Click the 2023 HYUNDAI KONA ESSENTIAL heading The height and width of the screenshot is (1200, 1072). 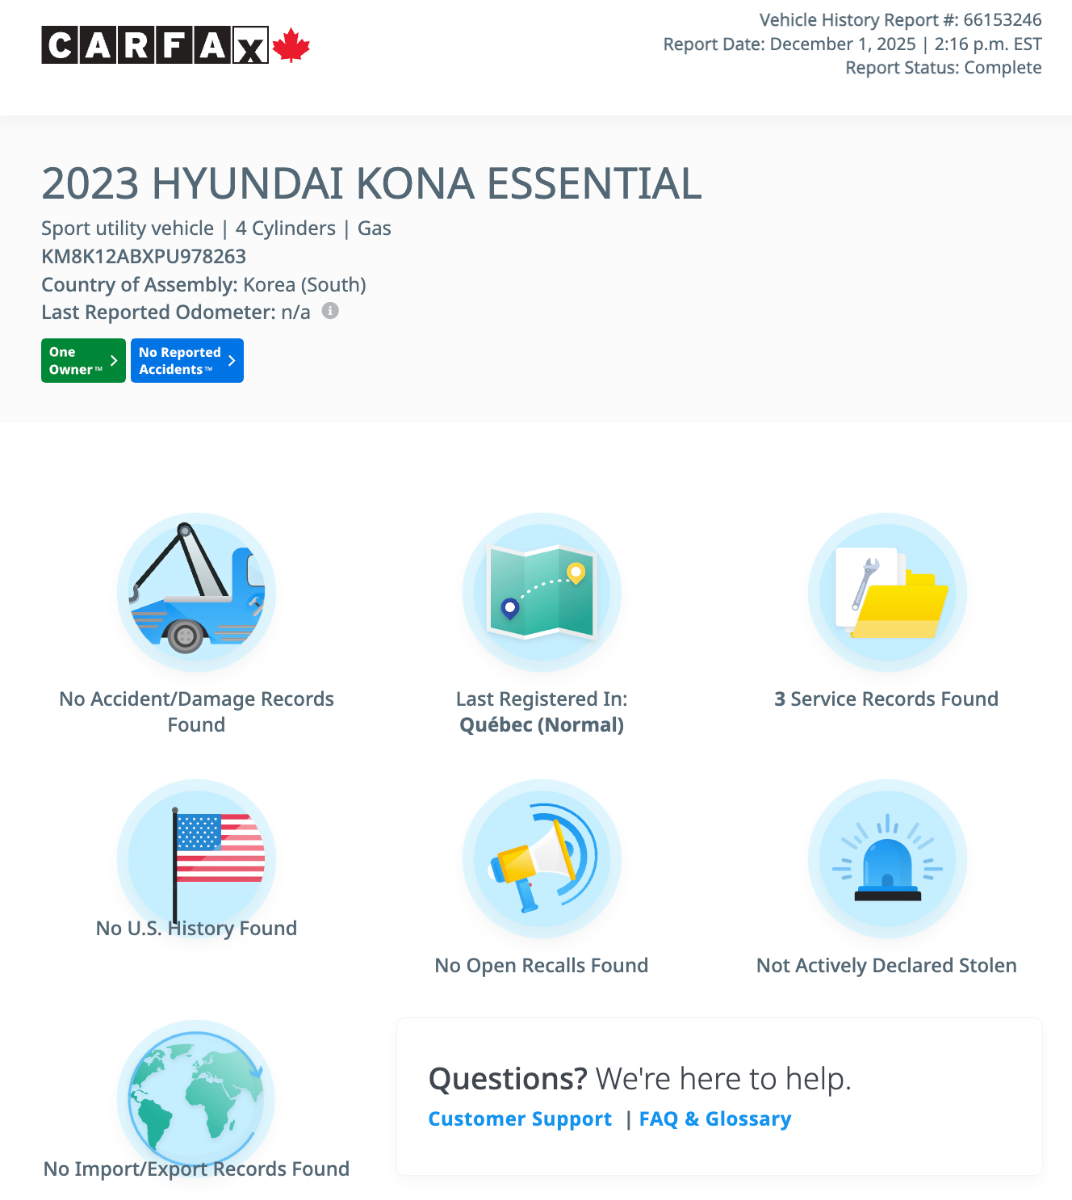point(371,184)
